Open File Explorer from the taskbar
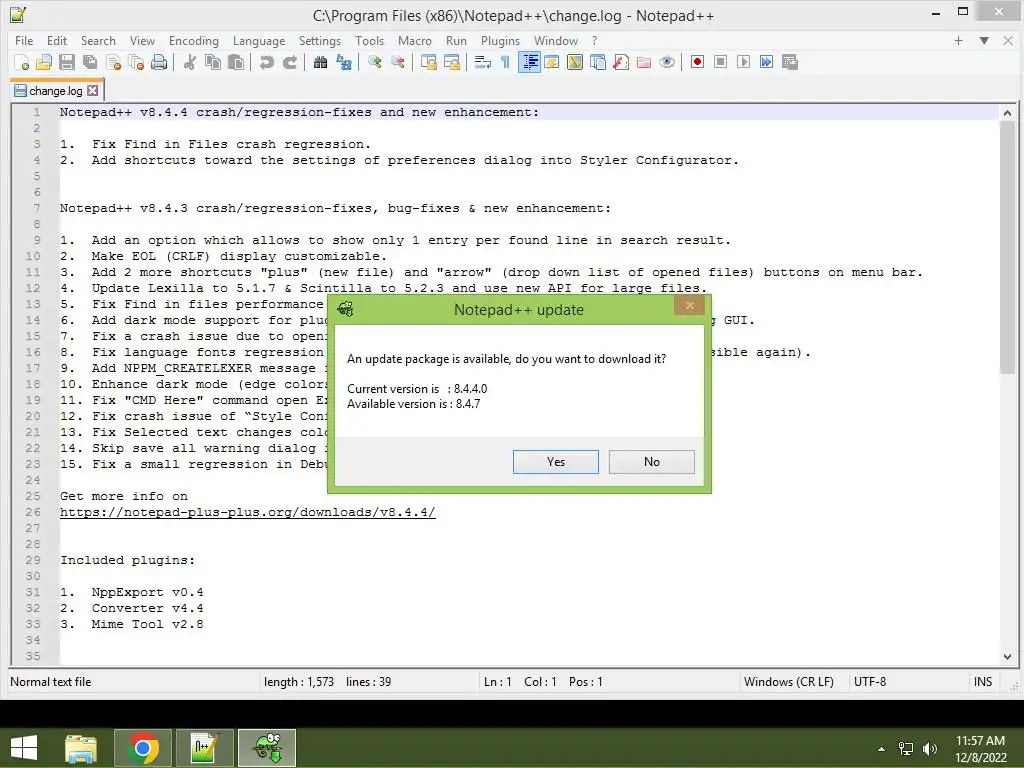This screenshot has width=1024, height=768. point(81,748)
